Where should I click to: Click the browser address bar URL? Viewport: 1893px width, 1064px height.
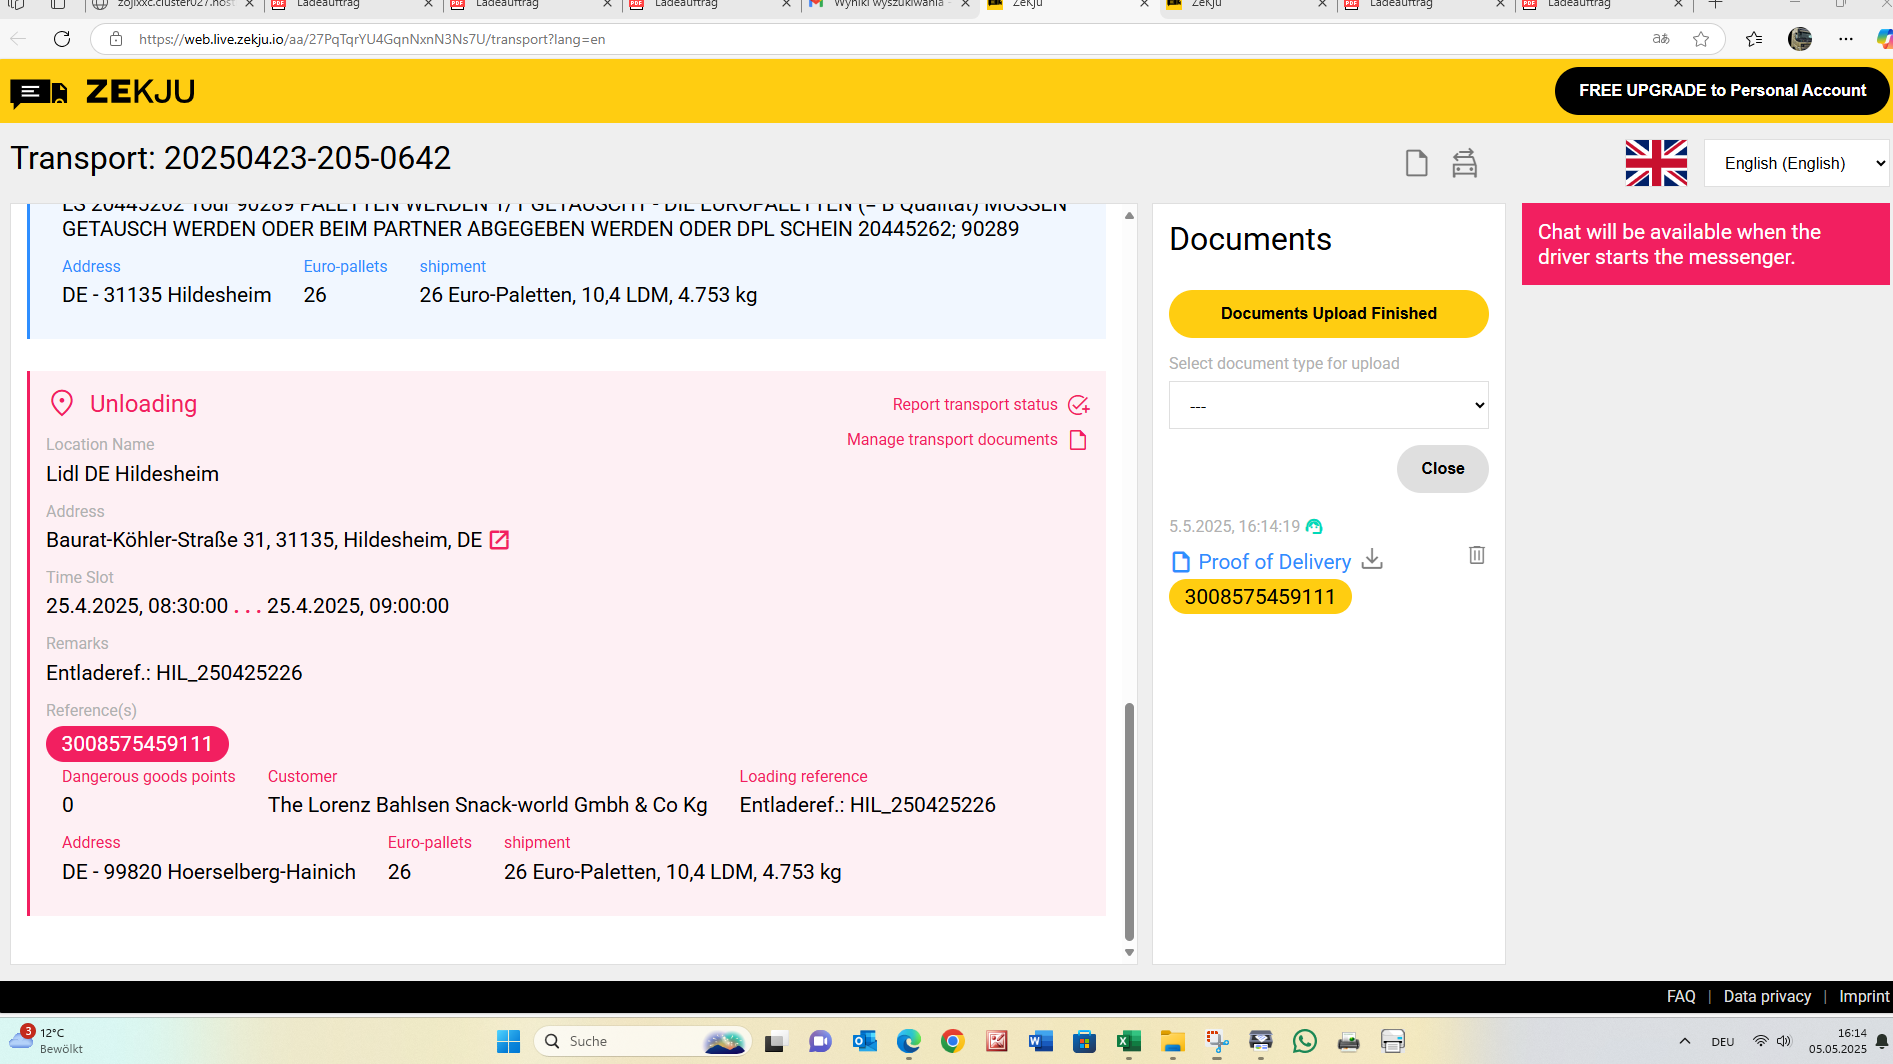[372, 39]
